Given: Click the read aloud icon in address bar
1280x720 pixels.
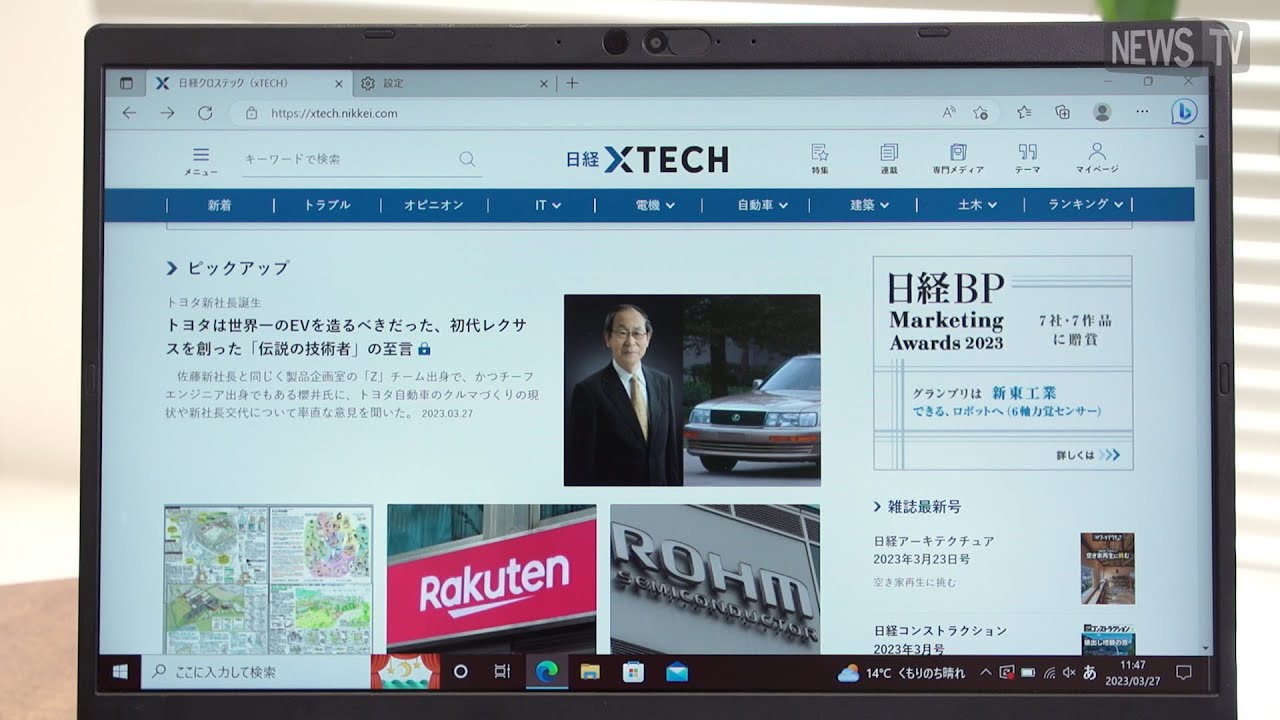Looking at the screenshot, I should [949, 113].
